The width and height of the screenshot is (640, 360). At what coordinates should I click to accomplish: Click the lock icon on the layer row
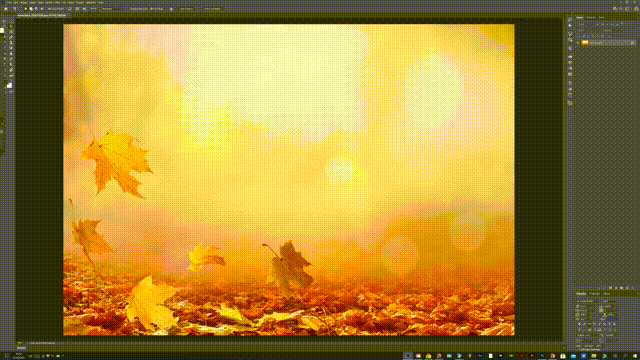pyautogui.click(x=632, y=42)
